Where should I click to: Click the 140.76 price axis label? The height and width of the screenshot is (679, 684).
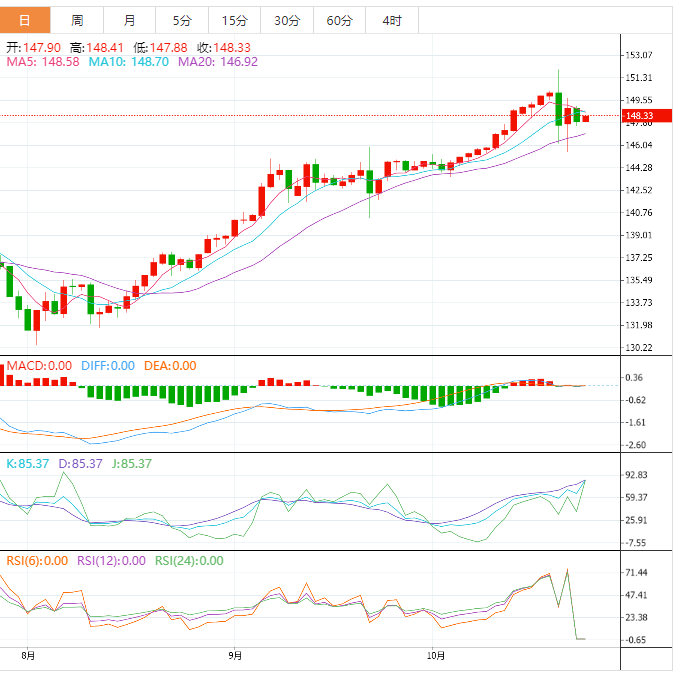click(x=639, y=213)
